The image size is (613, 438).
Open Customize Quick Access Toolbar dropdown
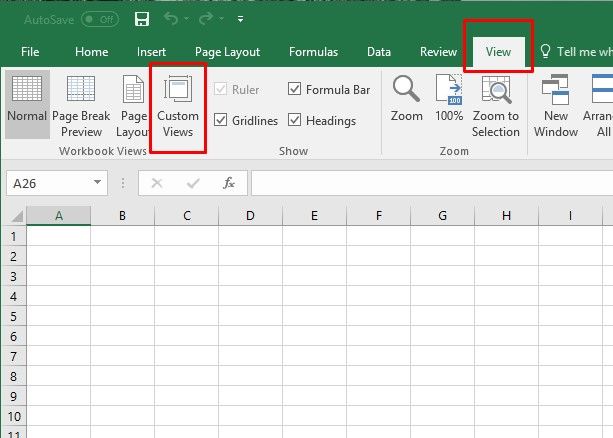[x=240, y=19]
